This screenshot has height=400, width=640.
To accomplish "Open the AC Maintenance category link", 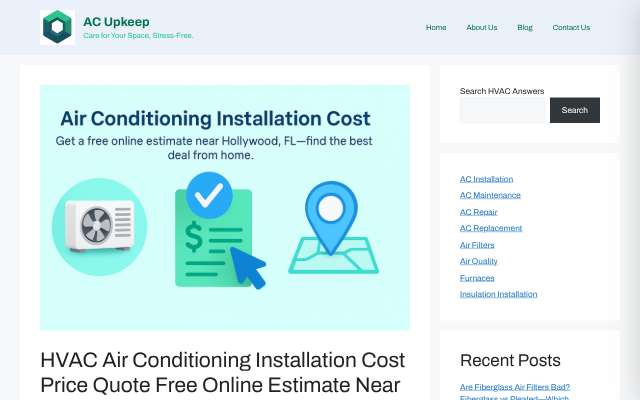I will (x=490, y=195).
